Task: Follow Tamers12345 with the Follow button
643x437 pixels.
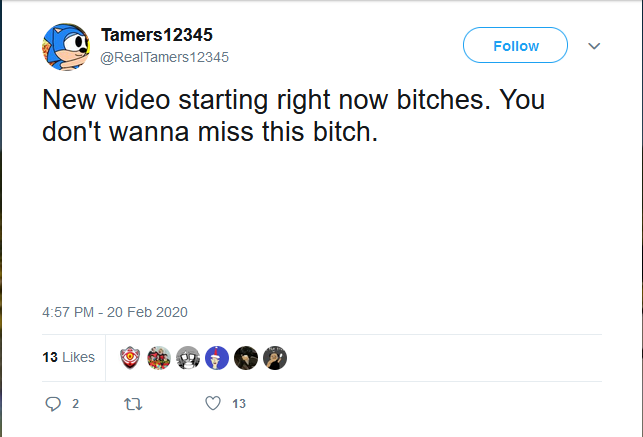Action: pyautogui.click(x=515, y=46)
